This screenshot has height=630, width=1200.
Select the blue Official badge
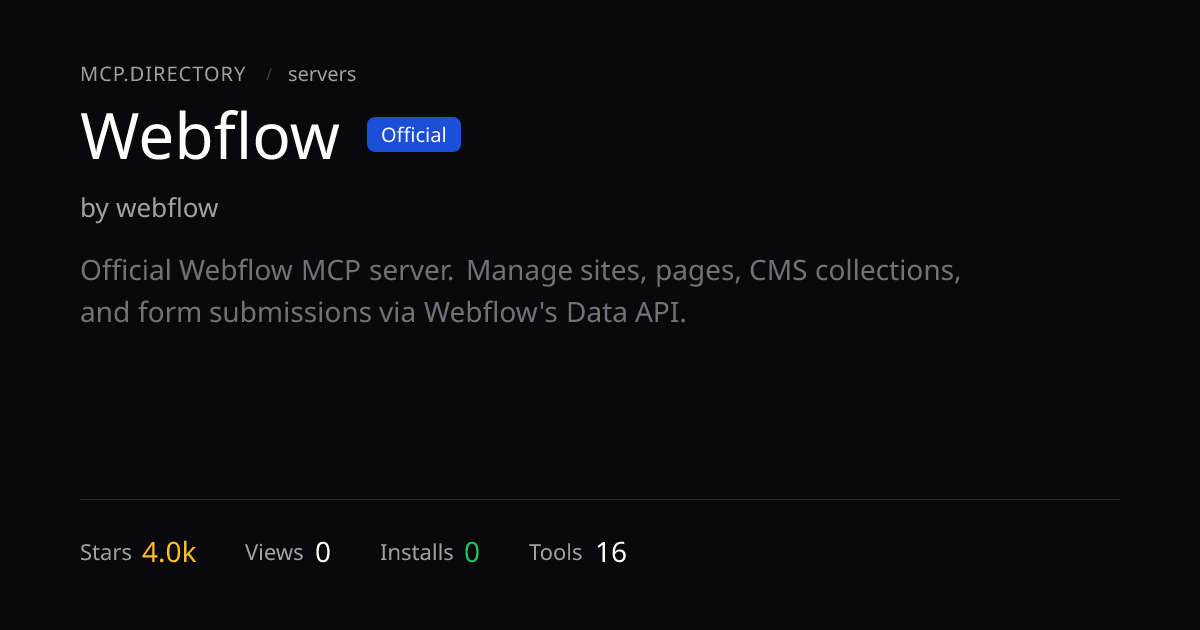click(414, 135)
